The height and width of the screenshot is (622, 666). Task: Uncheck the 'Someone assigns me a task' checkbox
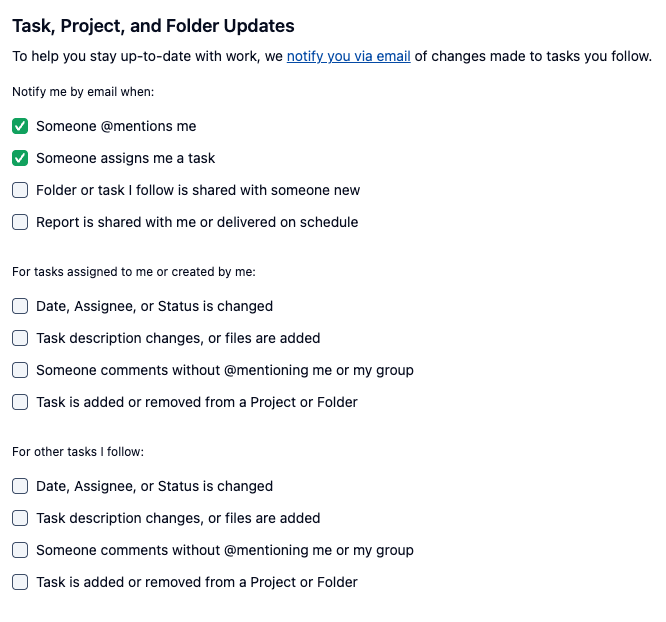pos(20,158)
